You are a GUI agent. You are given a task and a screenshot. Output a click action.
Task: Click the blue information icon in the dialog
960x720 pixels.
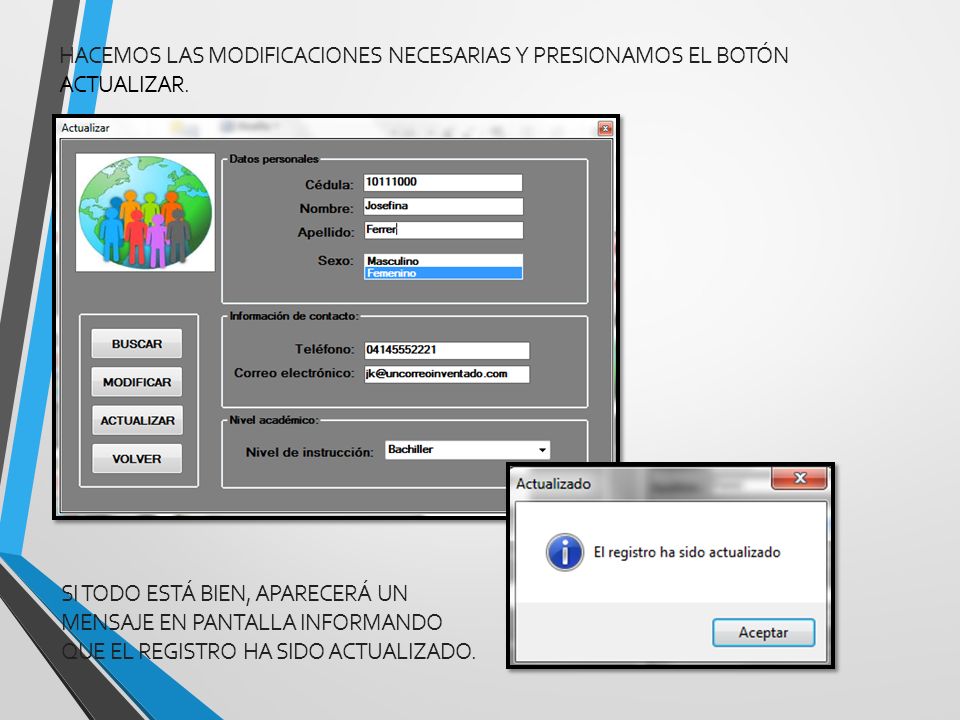[x=564, y=552]
